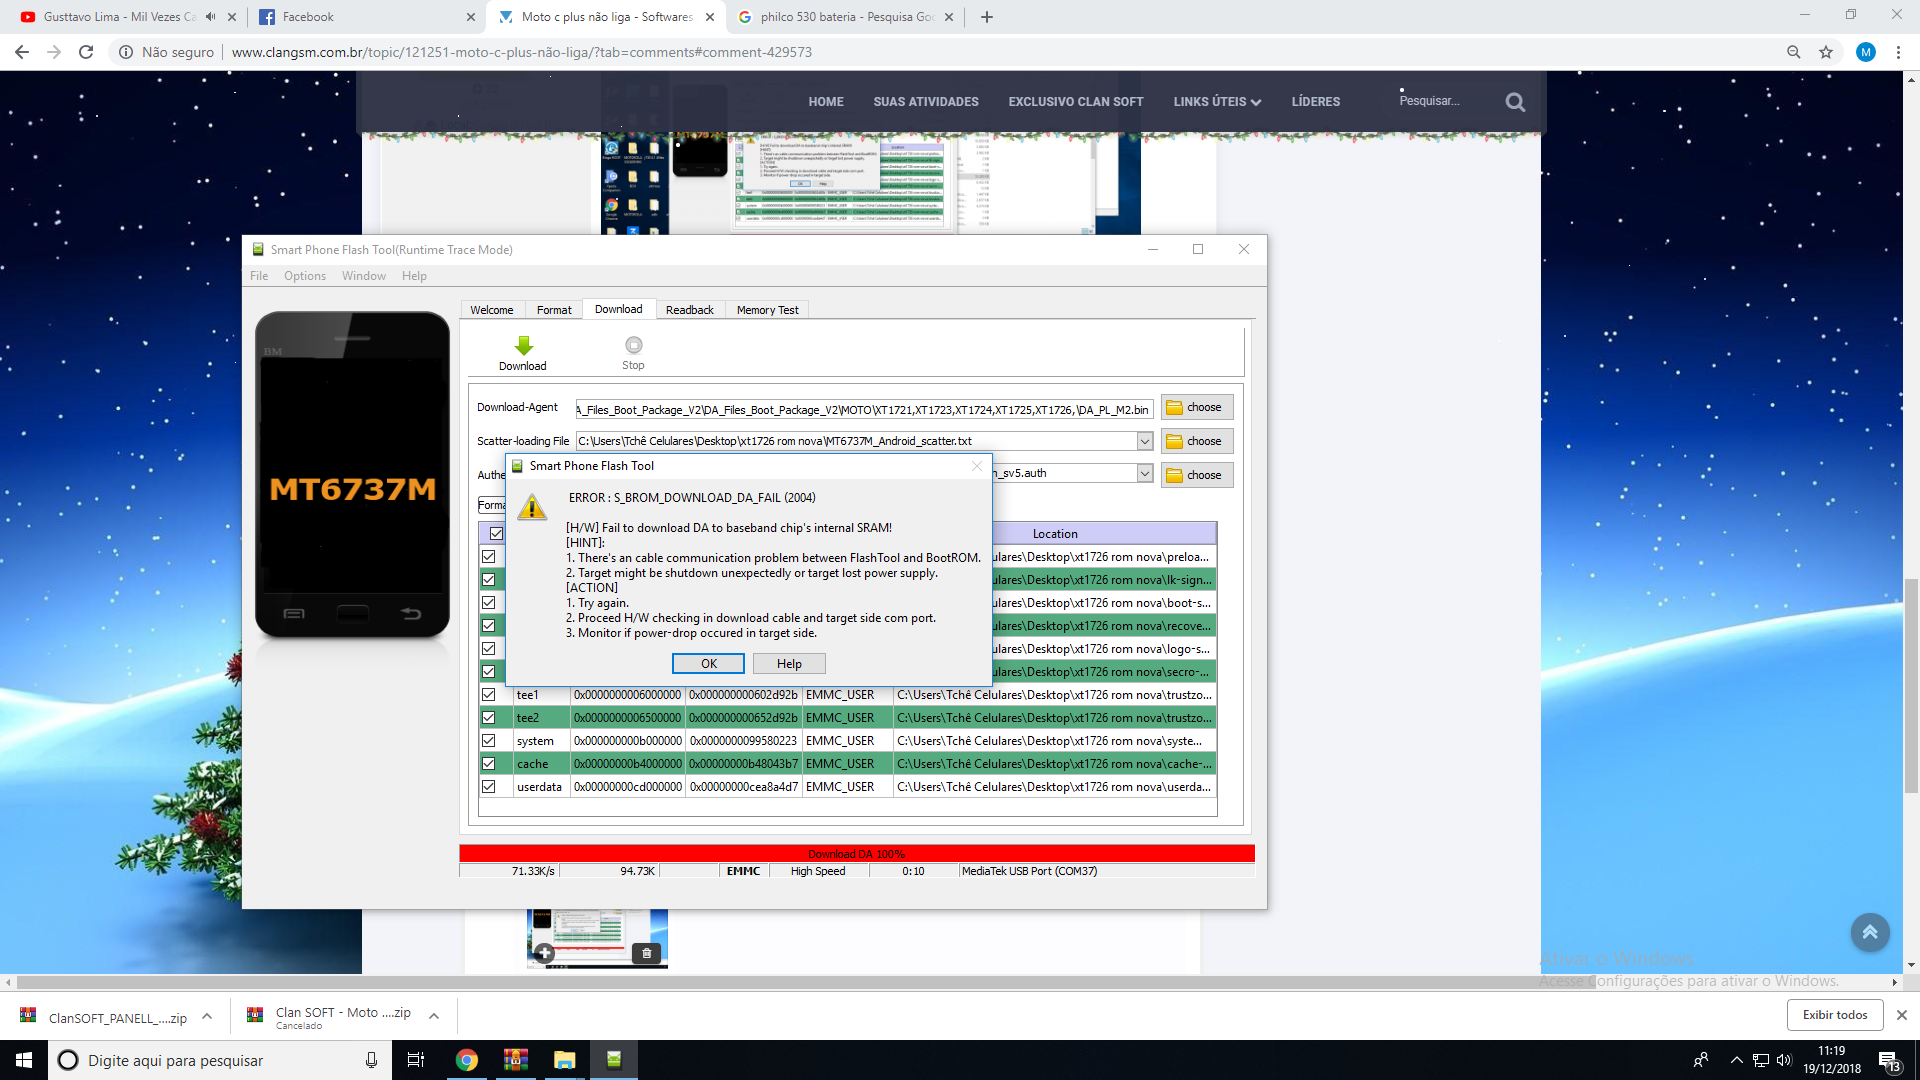Click the green Download arrow icon
This screenshot has width=1920, height=1080.
[523, 346]
